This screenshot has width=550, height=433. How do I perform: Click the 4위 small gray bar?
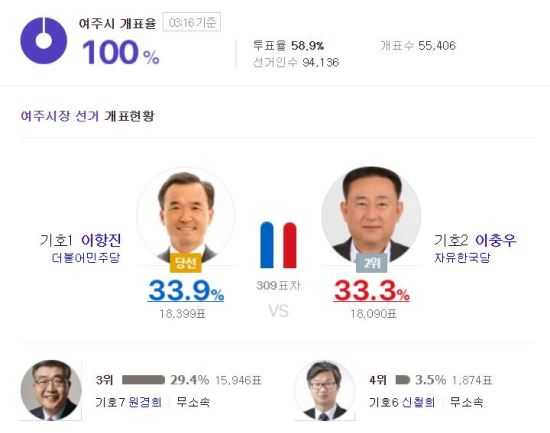[x=402, y=380]
